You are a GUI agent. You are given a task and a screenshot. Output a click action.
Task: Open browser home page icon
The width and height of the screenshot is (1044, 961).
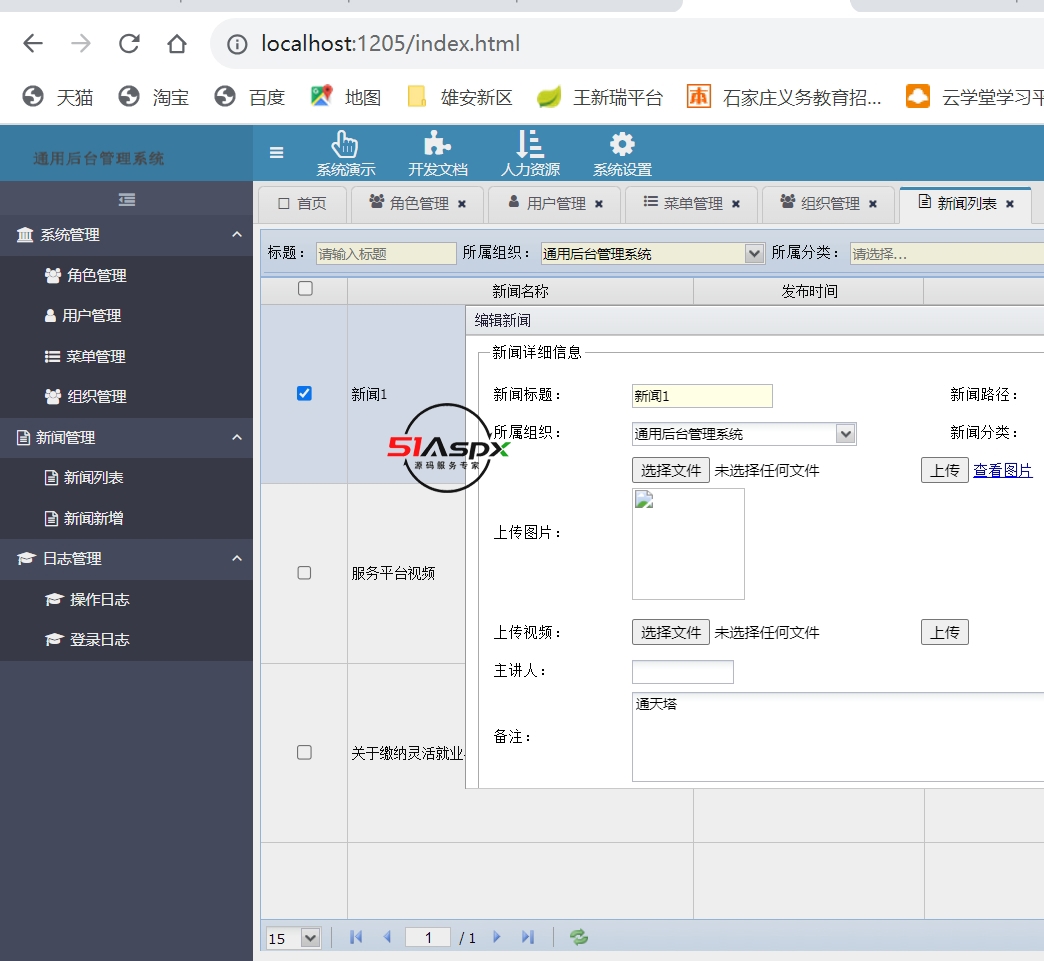[176, 44]
